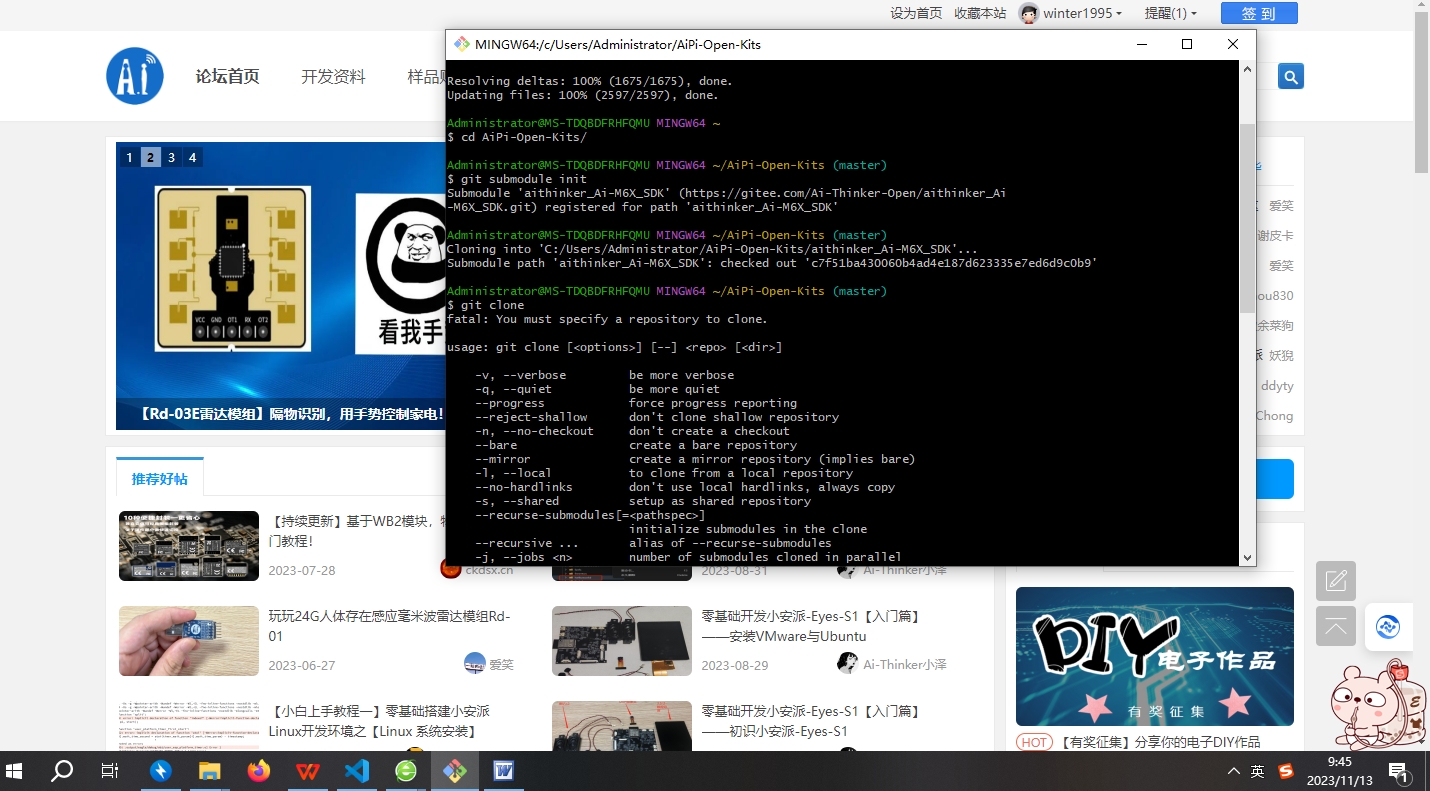Click the forum's blue Ai logo
Screen dimensions: 1430x791
[x=135, y=76]
